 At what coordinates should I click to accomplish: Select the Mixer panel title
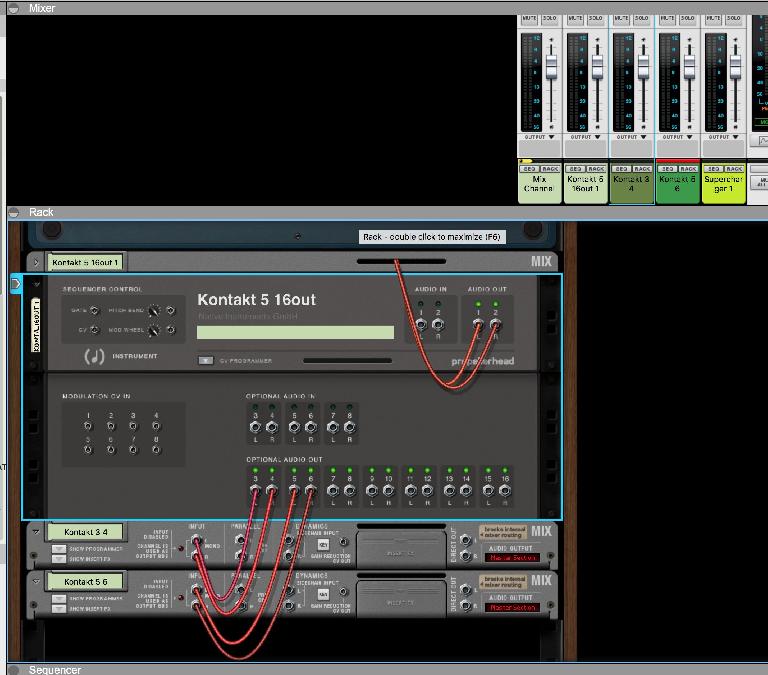42,8
